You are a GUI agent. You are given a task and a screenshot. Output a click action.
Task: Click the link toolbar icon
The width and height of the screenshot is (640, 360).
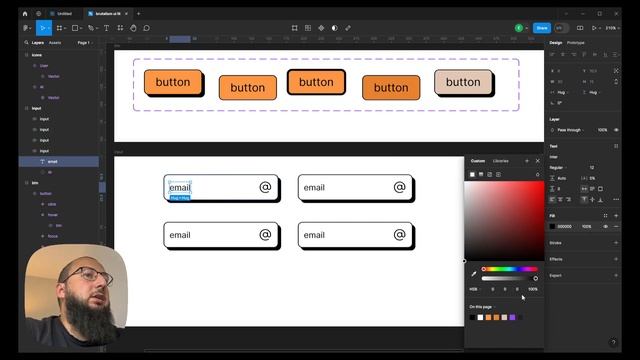click(348, 28)
